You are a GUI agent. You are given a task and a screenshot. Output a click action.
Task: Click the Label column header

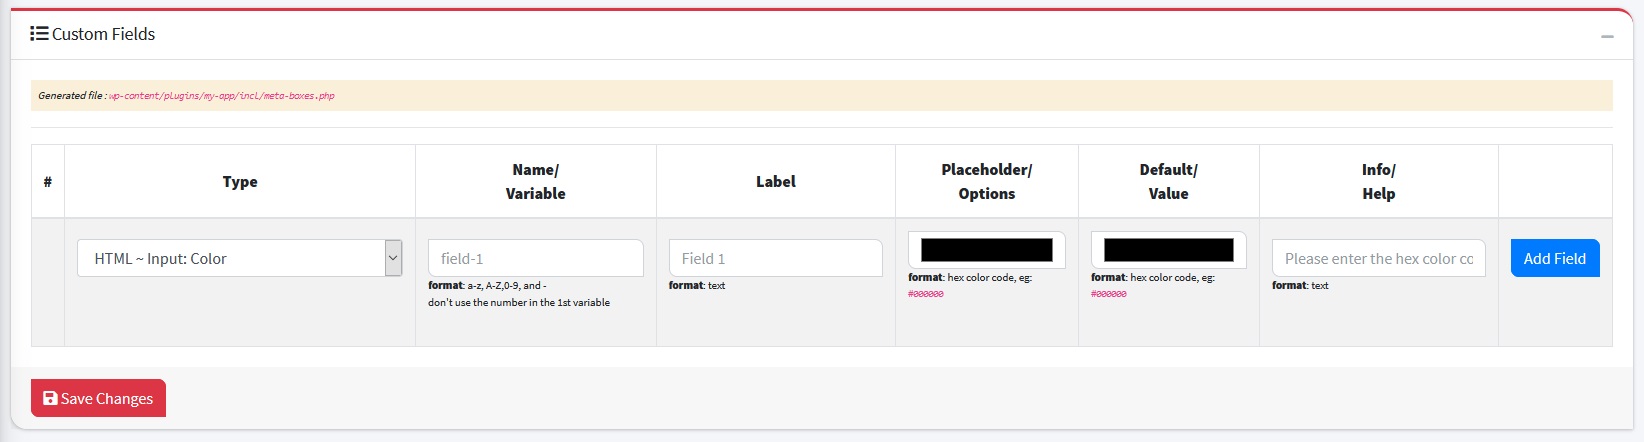coord(775,182)
